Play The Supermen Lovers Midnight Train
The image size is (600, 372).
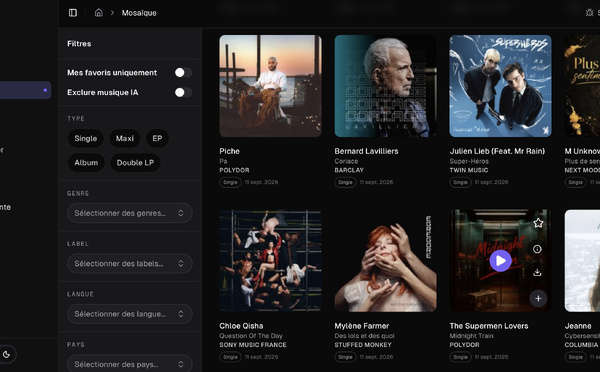[x=500, y=261]
